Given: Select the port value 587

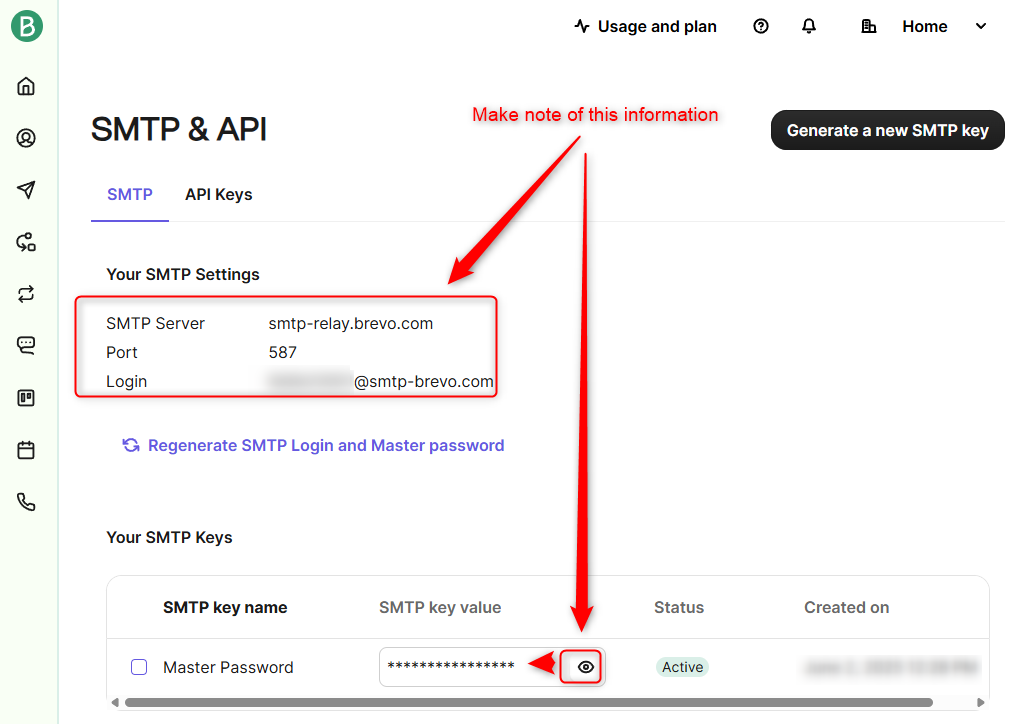Looking at the screenshot, I should click(283, 353).
